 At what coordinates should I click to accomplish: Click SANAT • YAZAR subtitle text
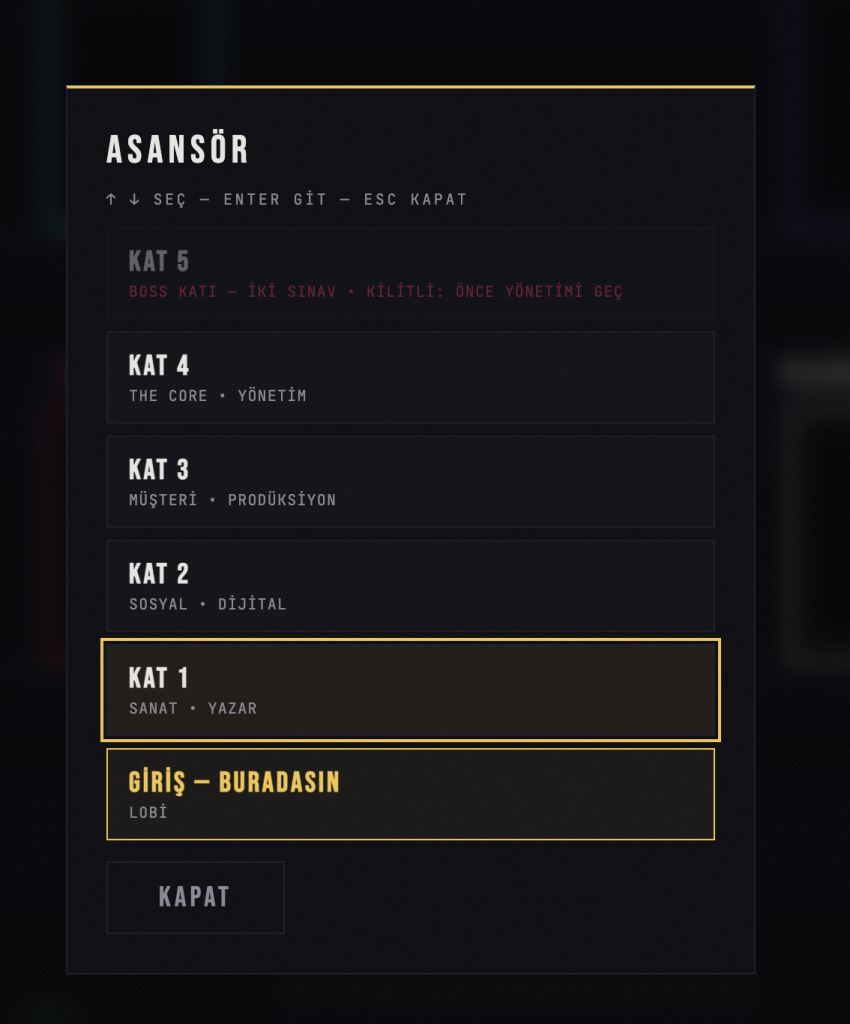[193, 709]
